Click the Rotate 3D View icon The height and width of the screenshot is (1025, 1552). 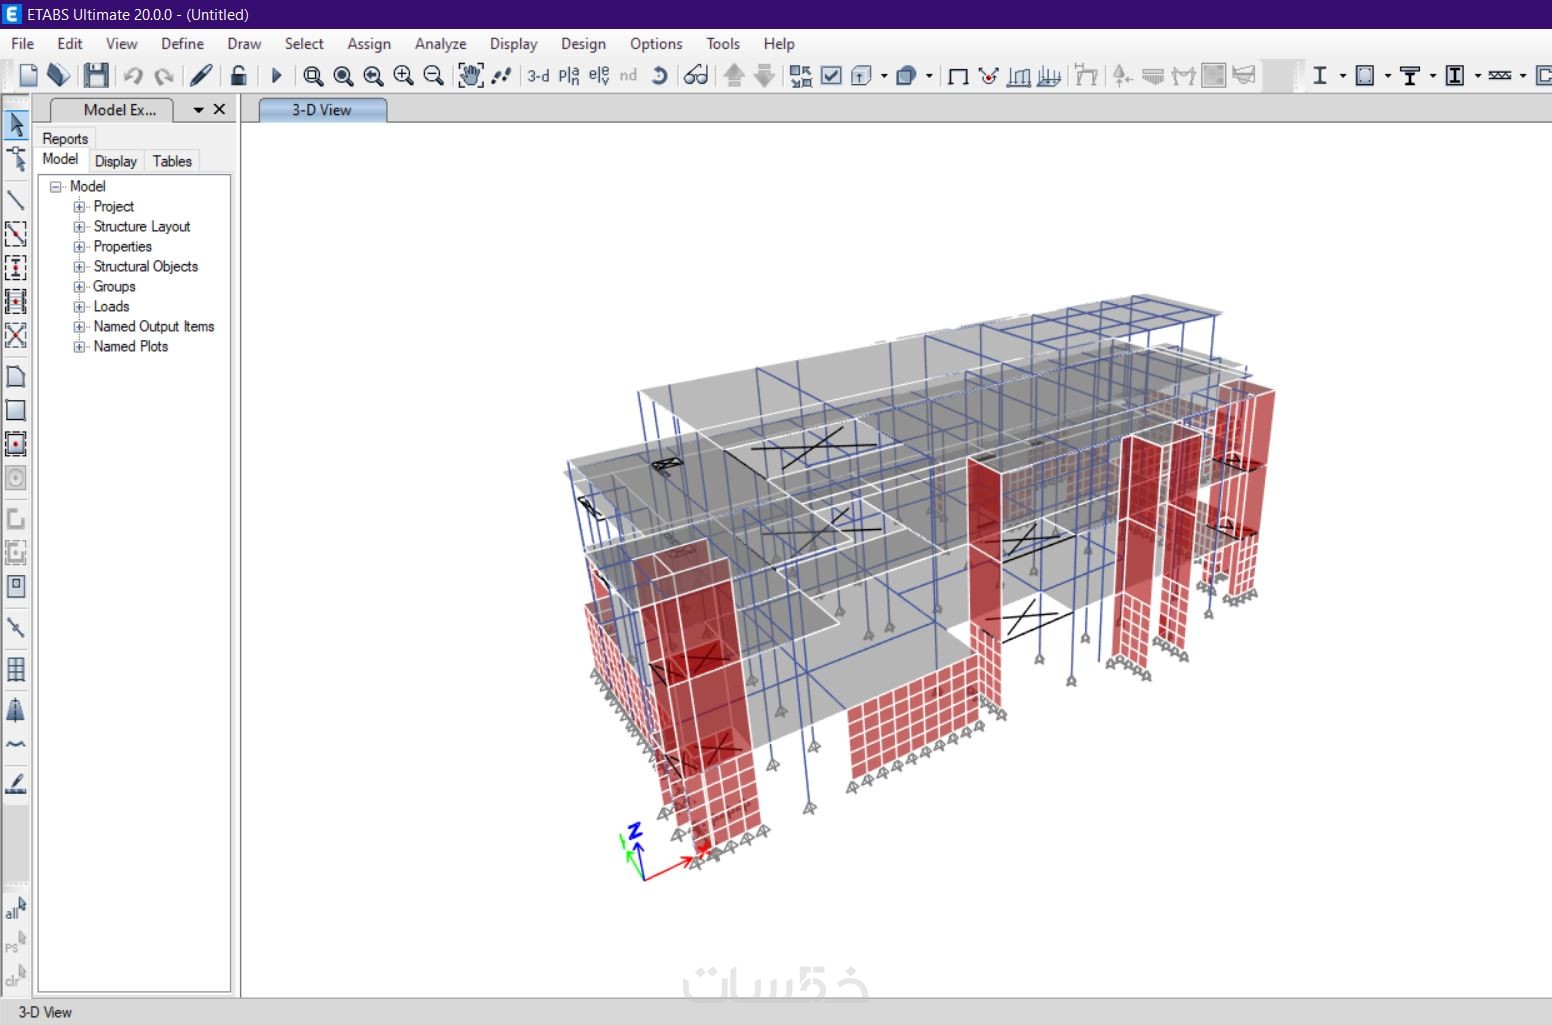pyautogui.click(x=659, y=75)
